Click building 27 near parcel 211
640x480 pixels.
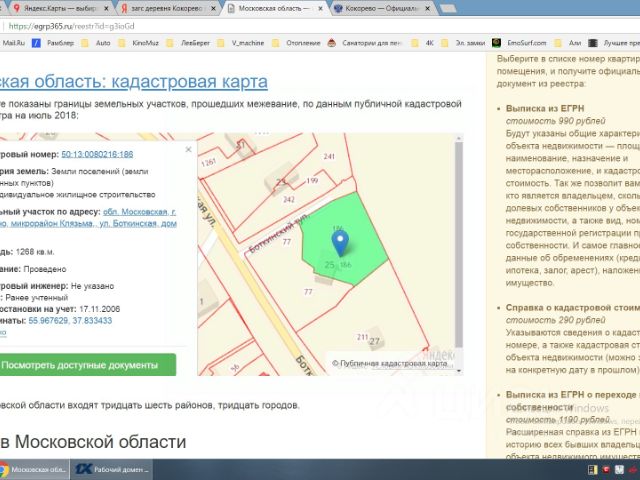[375, 341]
